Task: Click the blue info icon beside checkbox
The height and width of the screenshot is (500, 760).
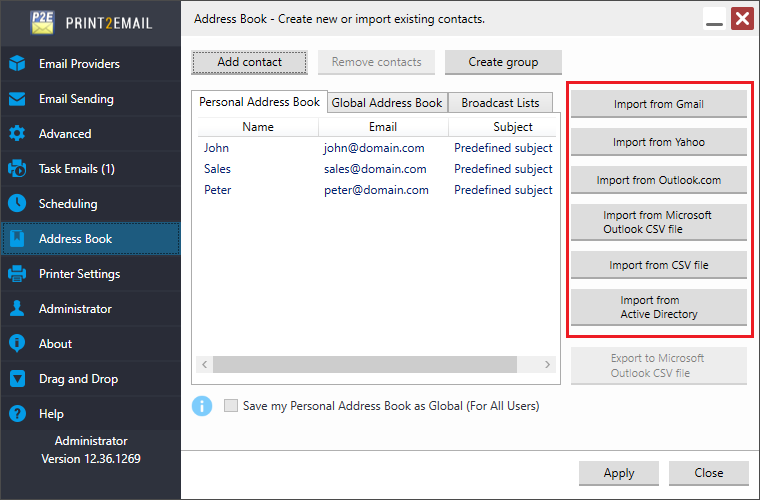Action: click(202, 406)
